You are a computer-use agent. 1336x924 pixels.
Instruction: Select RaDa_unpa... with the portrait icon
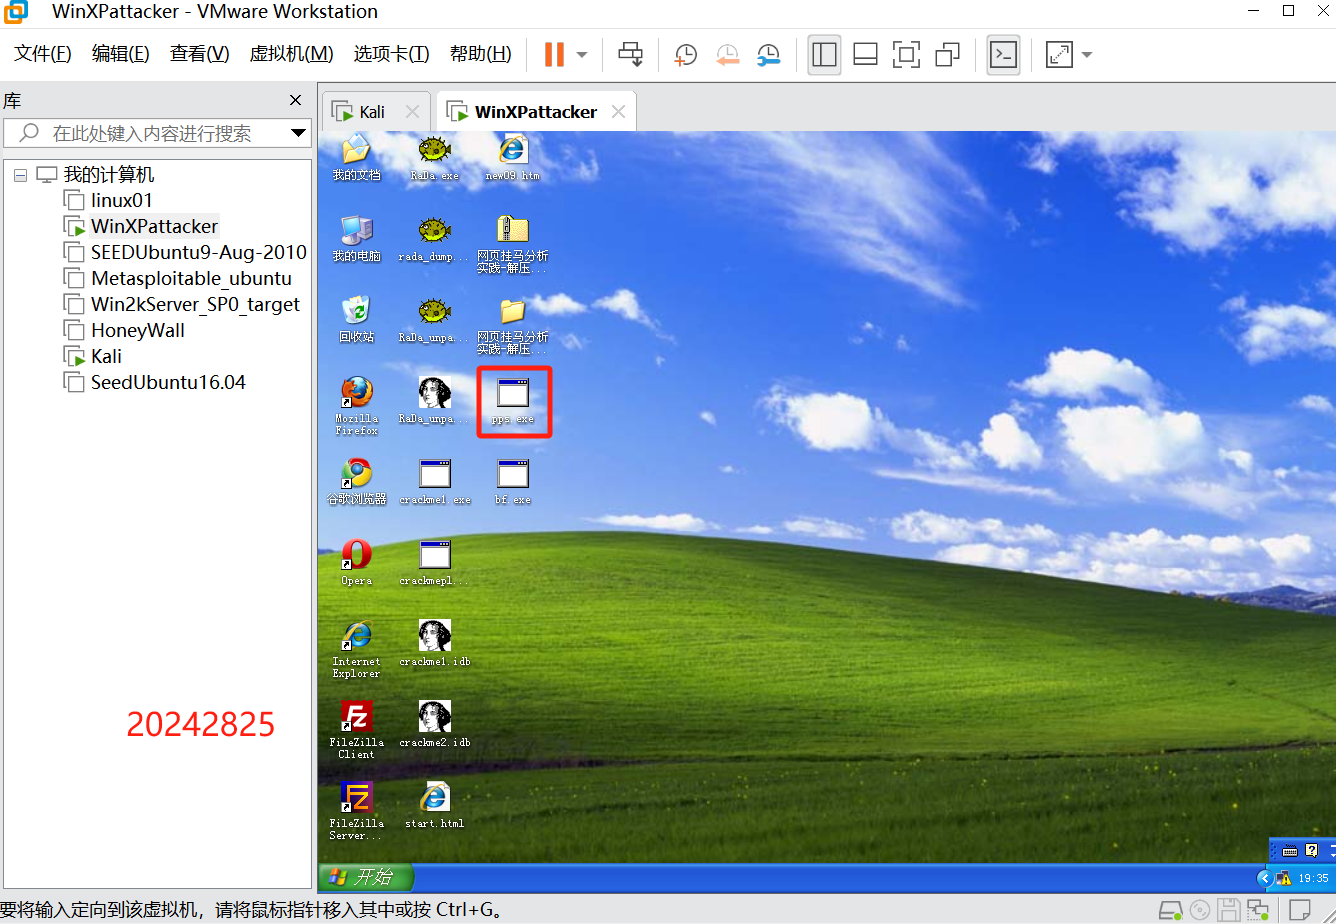(x=434, y=400)
